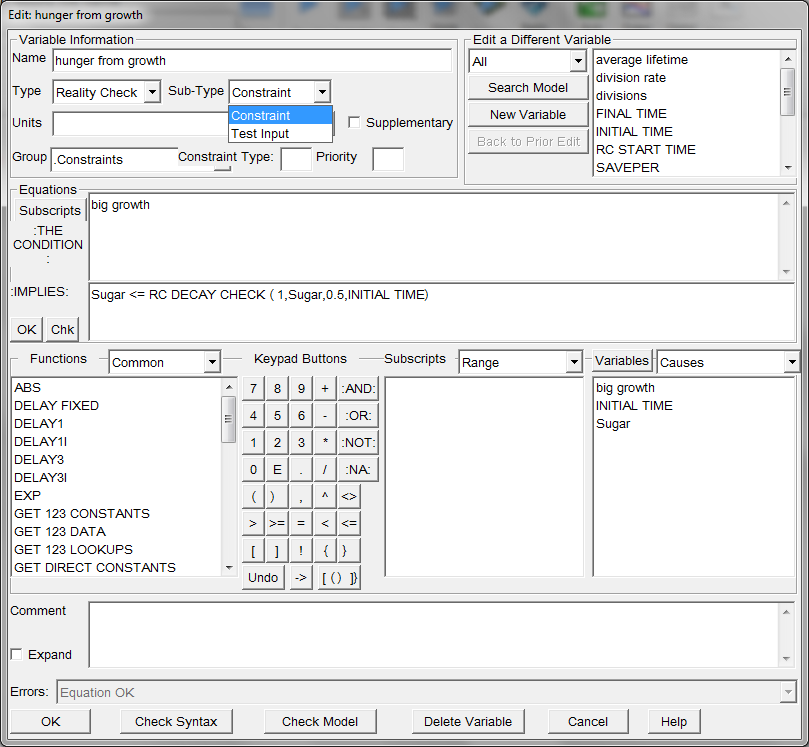Click the Check Syntax button
Image resolution: width=809 pixels, height=747 pixels.
(x=176, y=721)
